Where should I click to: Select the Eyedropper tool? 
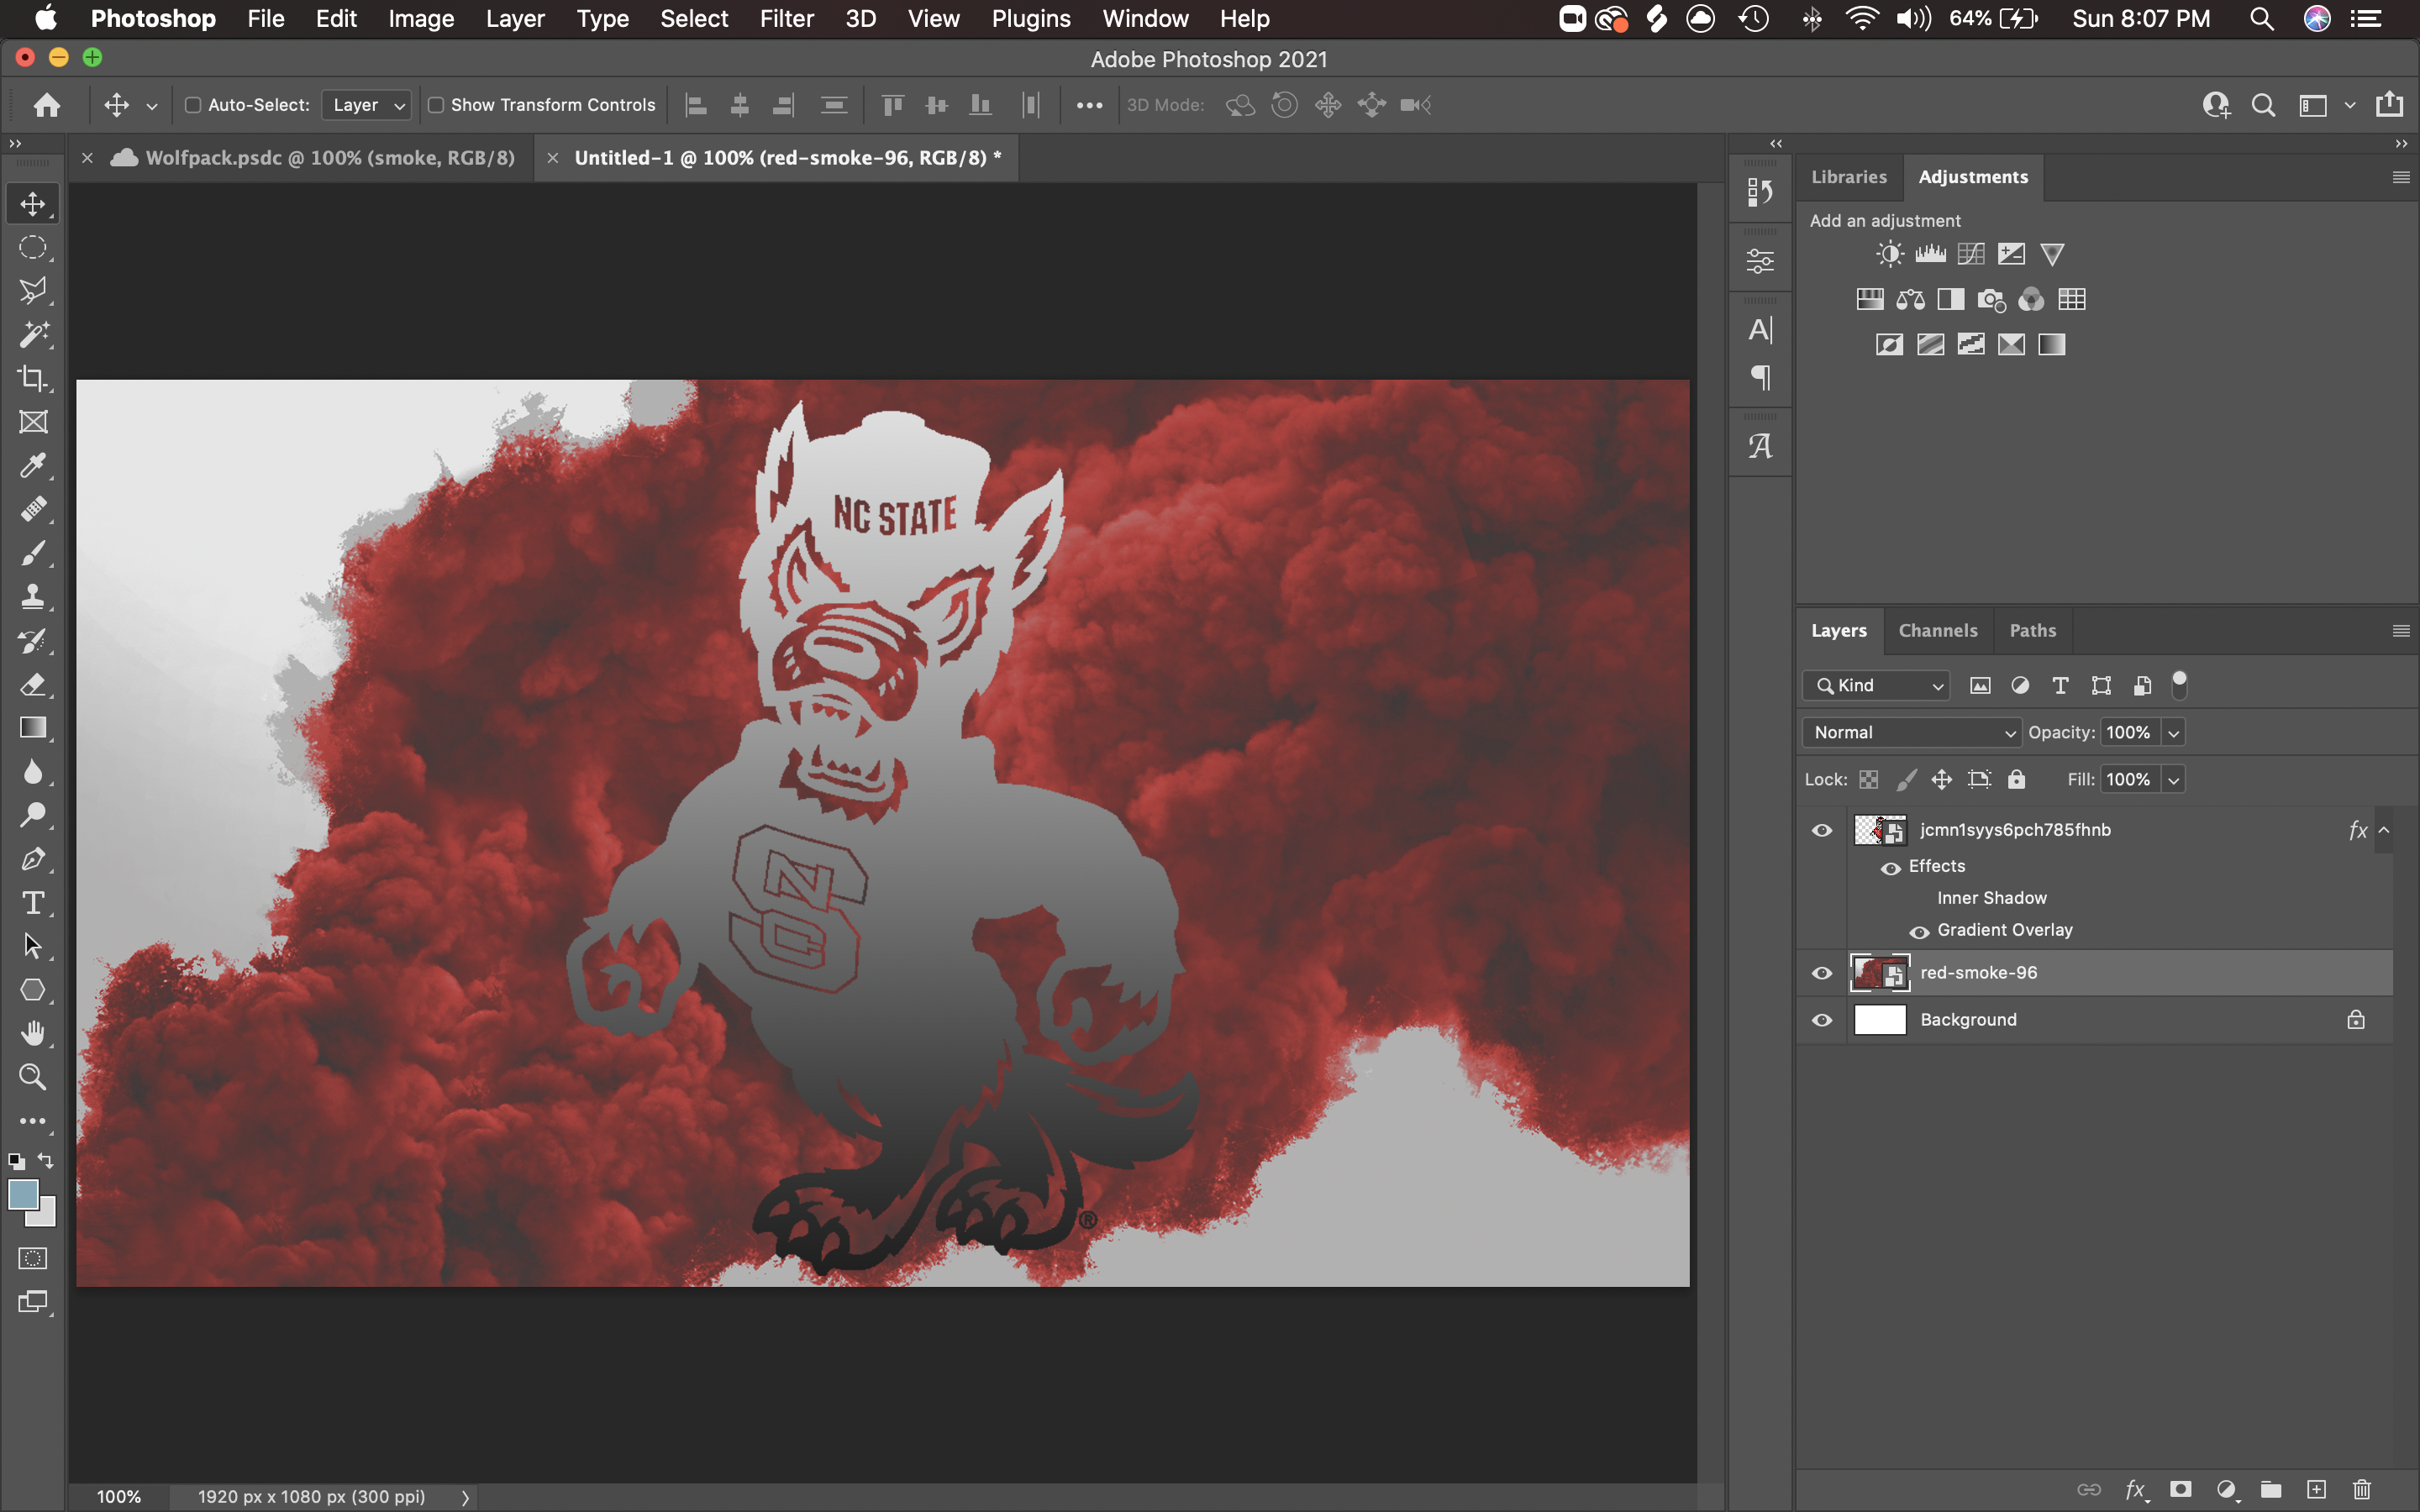point(33,466)
